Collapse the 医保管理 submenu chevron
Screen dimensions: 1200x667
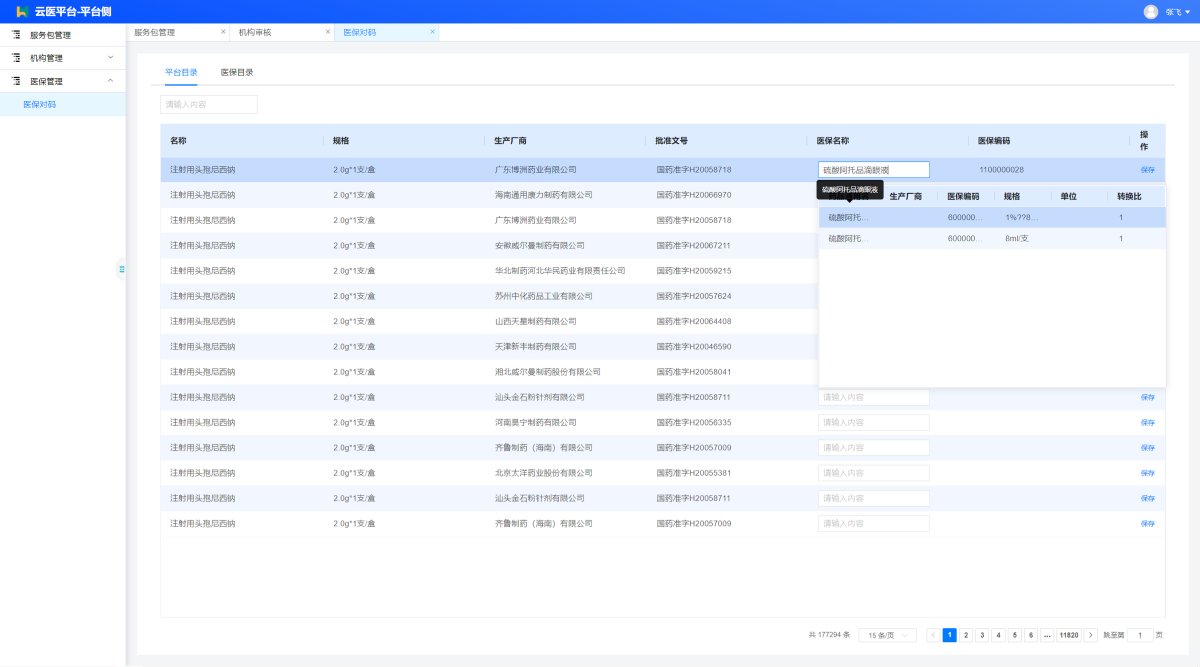pos(110,81)
